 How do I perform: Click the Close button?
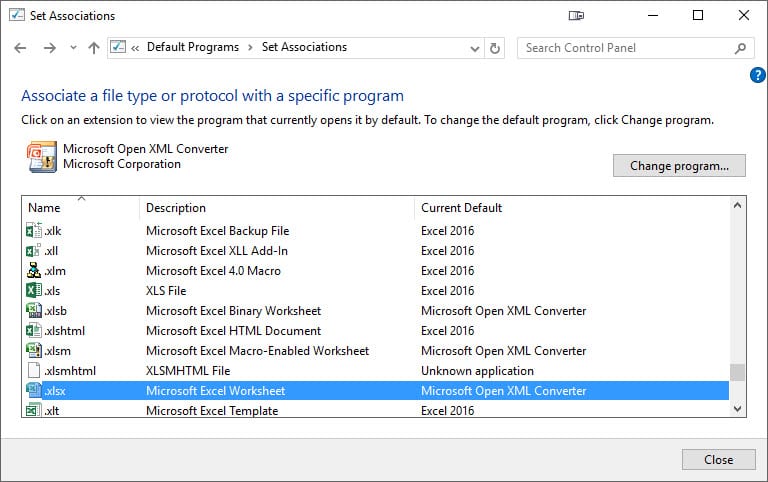pyautogui.click(x=719, y=459)
